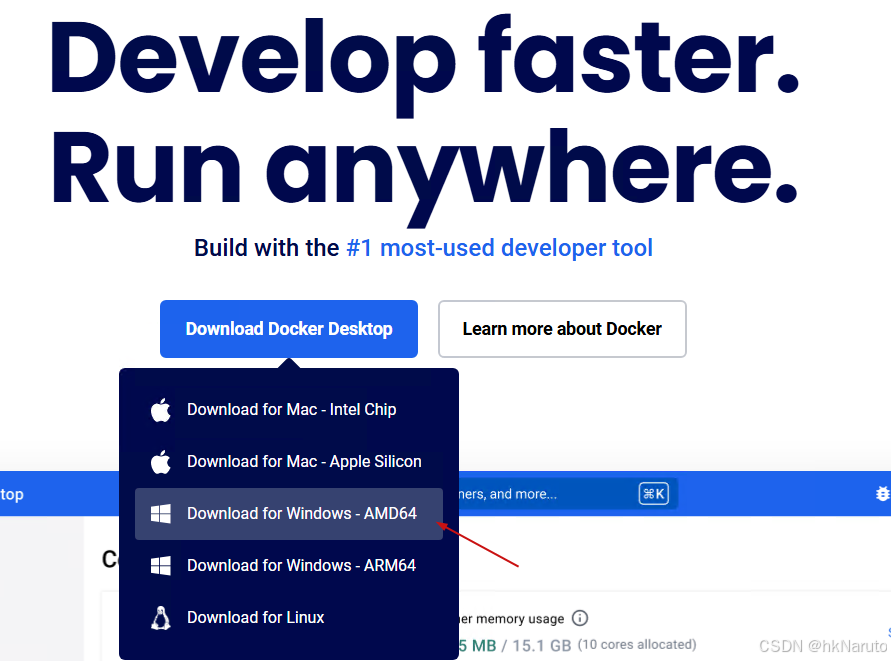Click the settings icon at right of blue navbar
Screen dimensions: 891x661
pos(884,493)
